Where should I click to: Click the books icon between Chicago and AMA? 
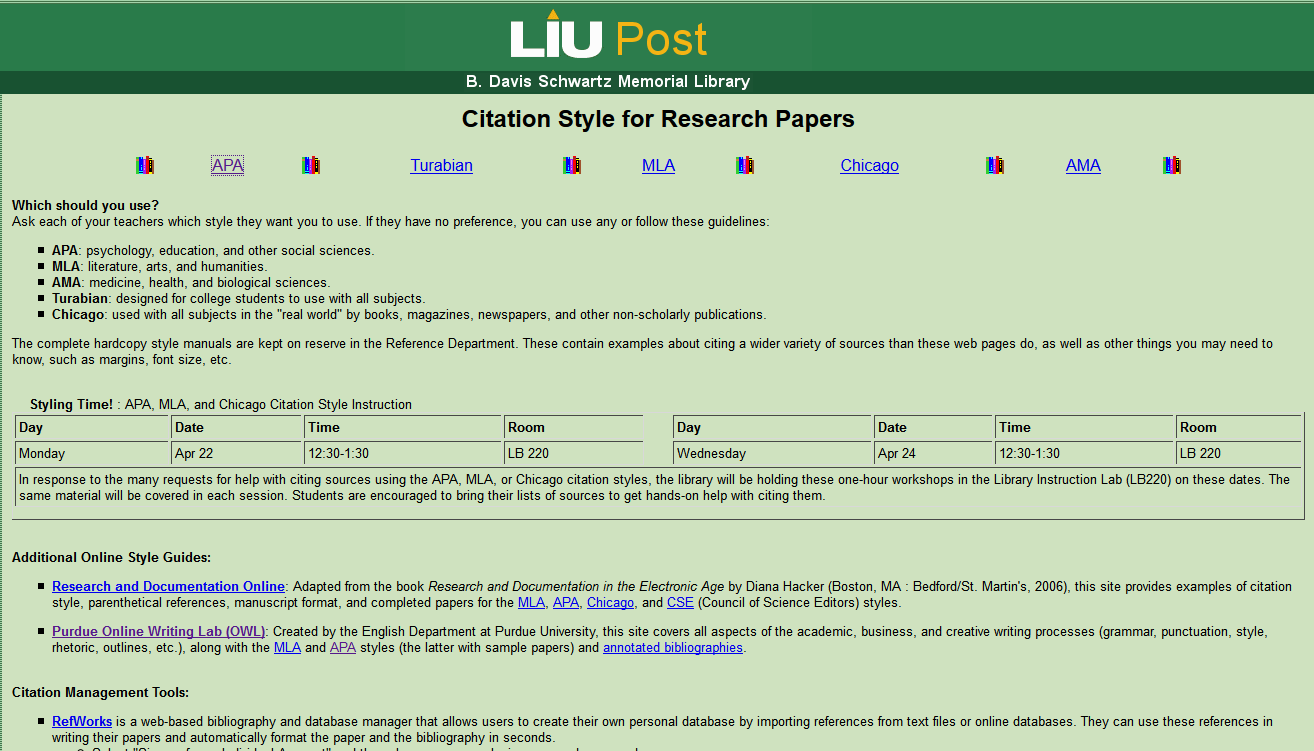tap(994, 165)
